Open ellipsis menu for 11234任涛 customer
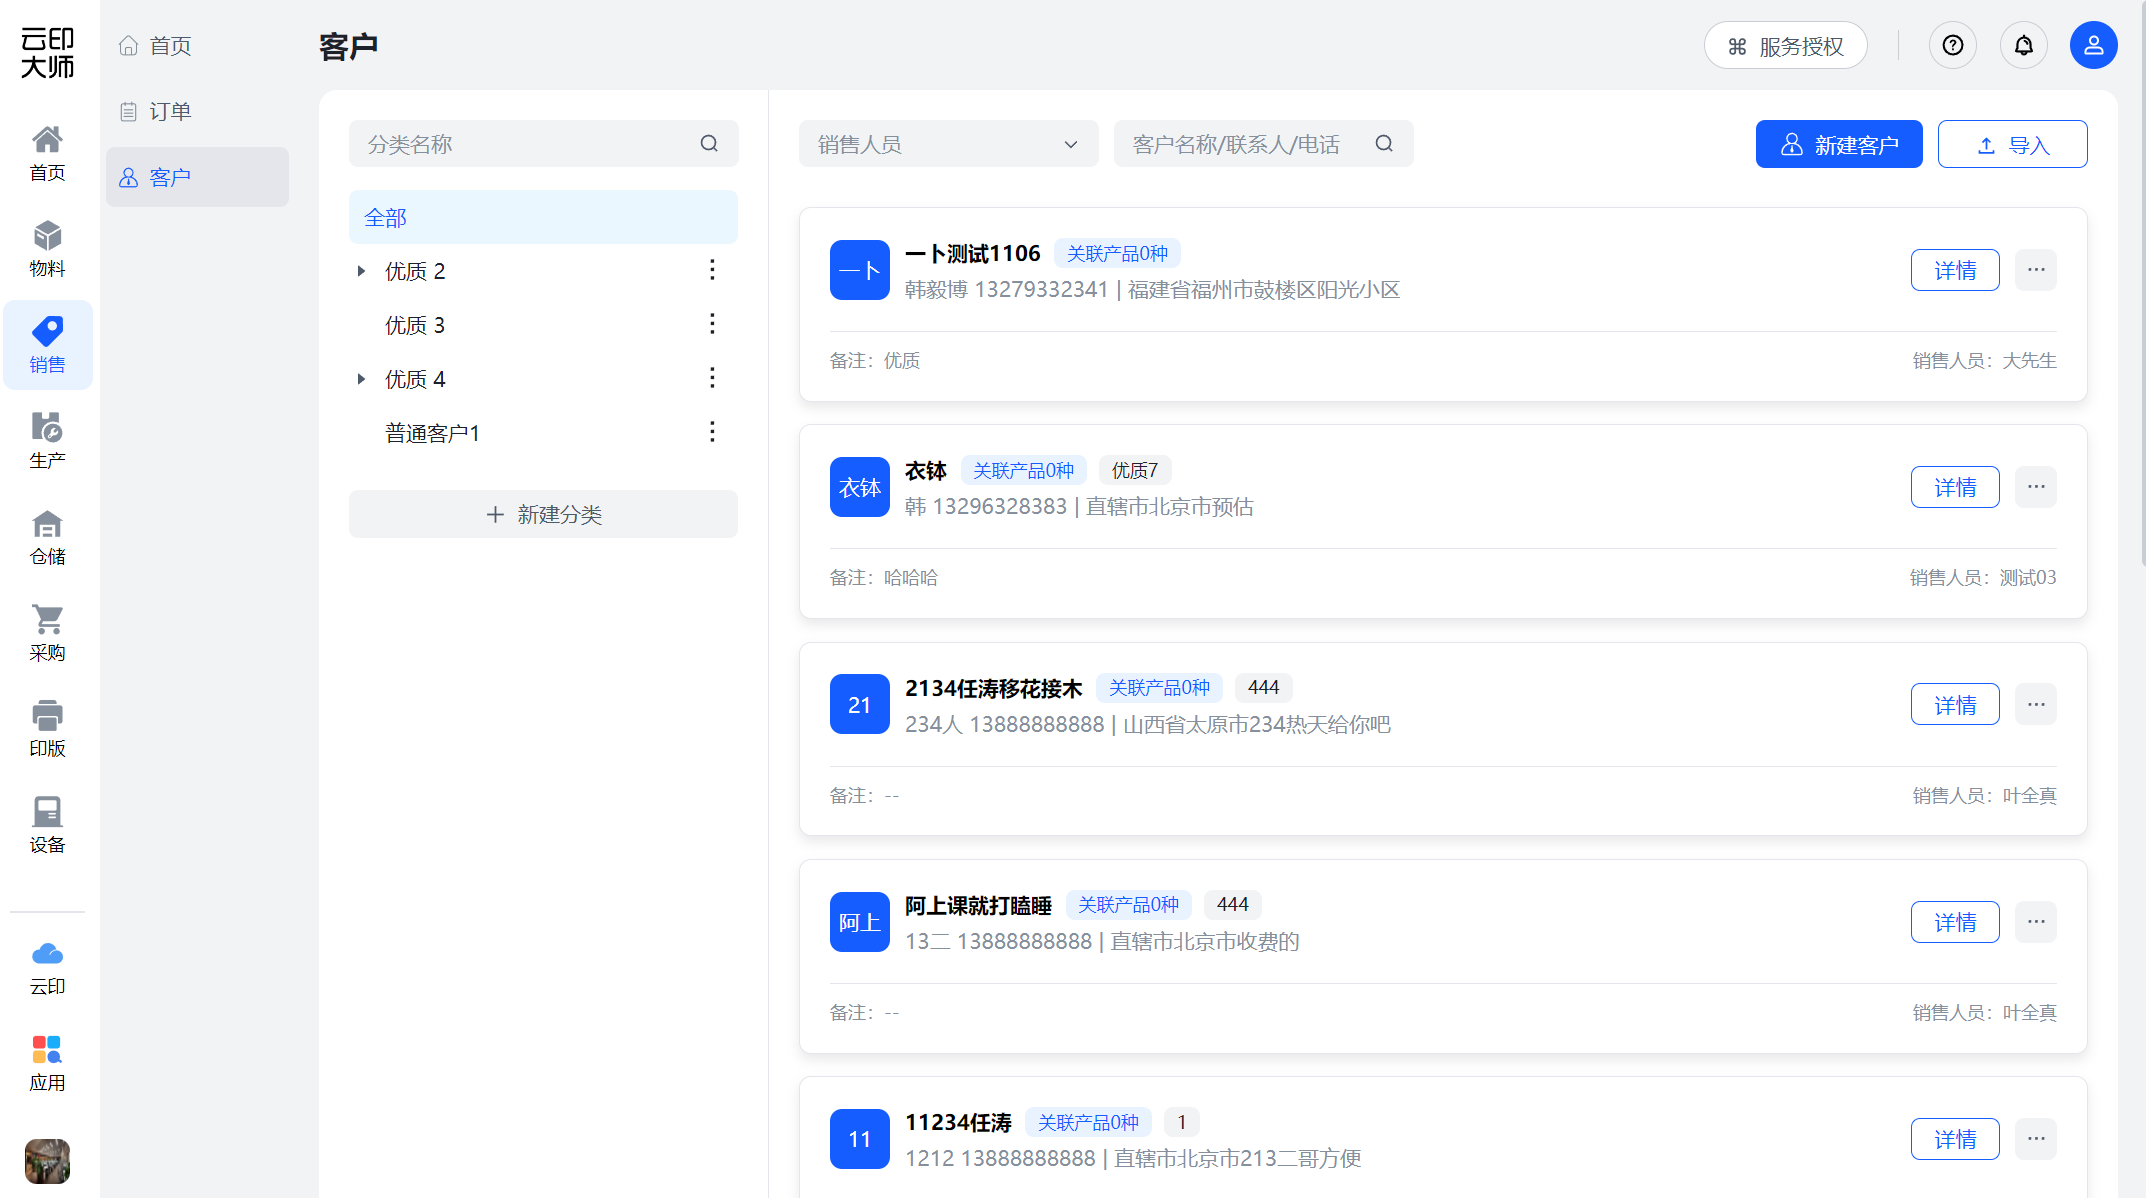This screenshot has height=1198, width=2146. point(2036,1139)
